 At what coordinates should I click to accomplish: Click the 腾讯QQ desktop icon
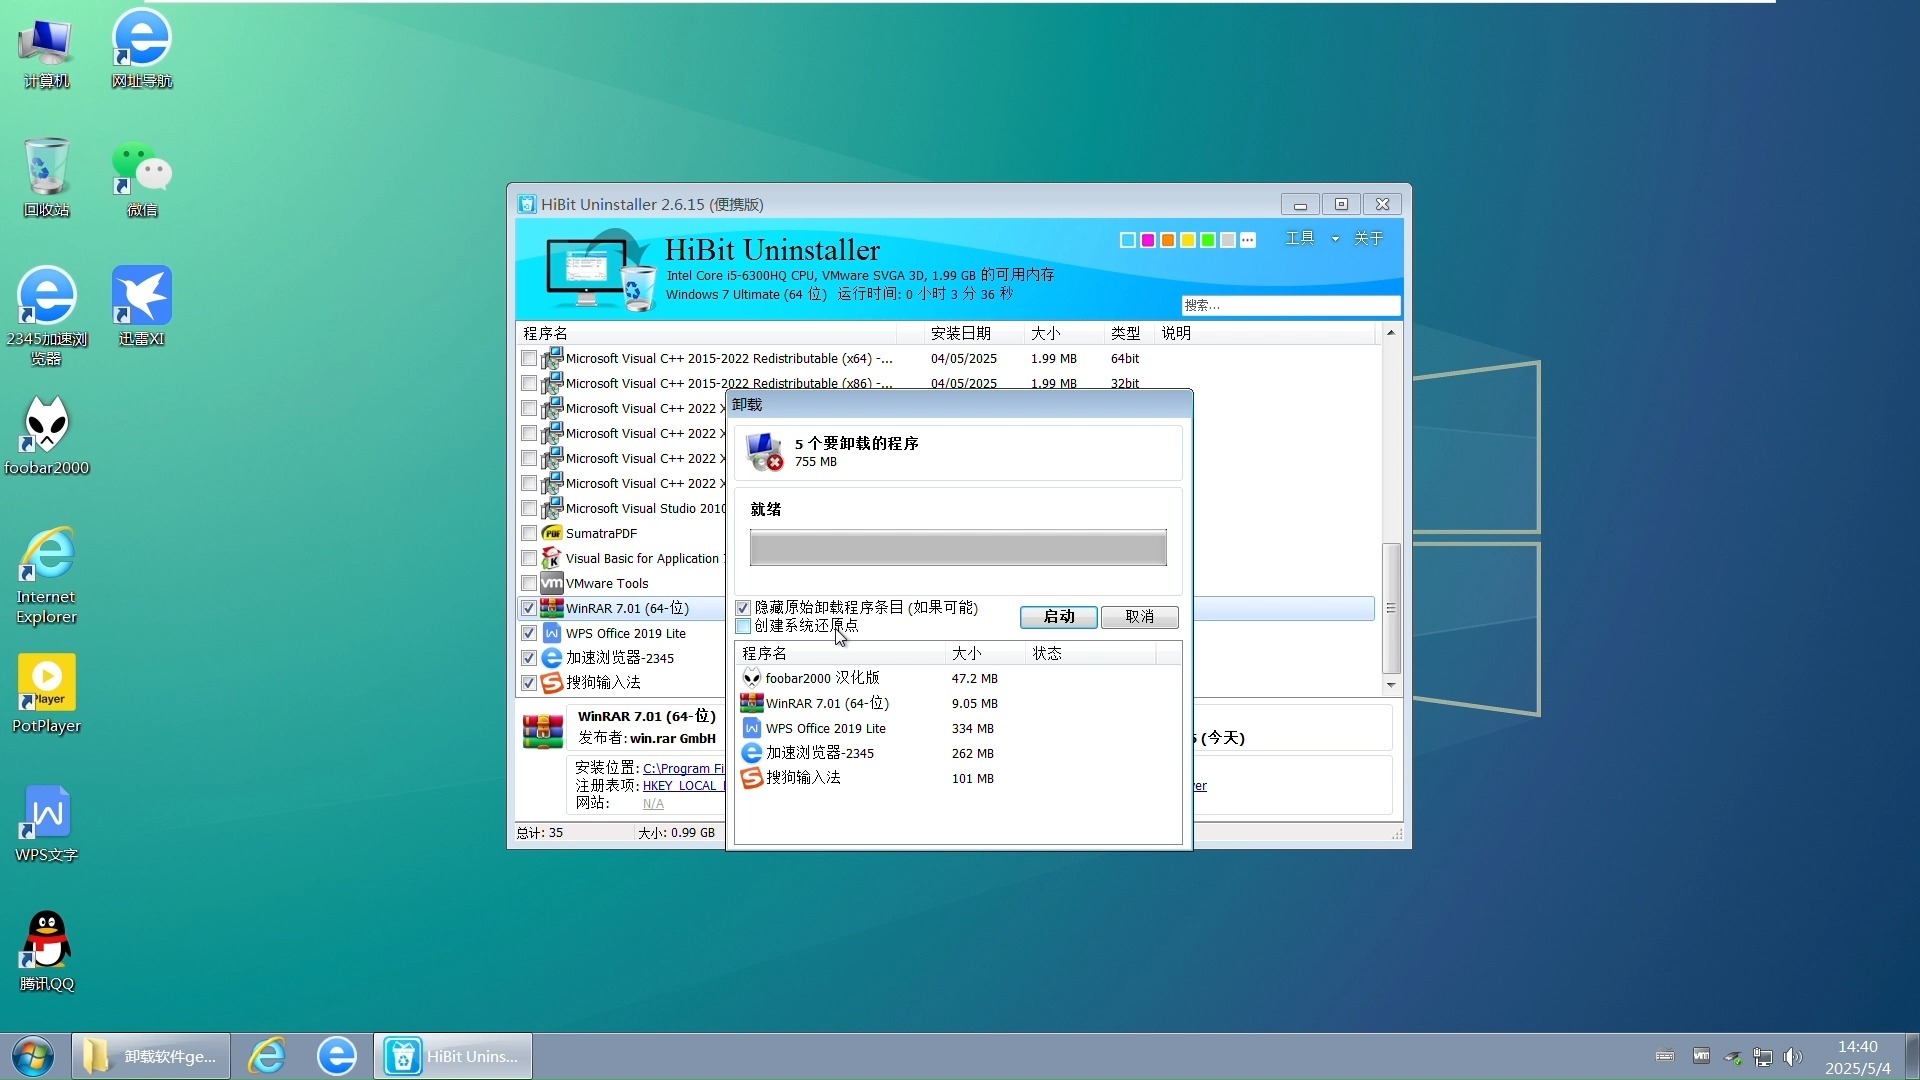pyautogui.click(x=46, y=940)
